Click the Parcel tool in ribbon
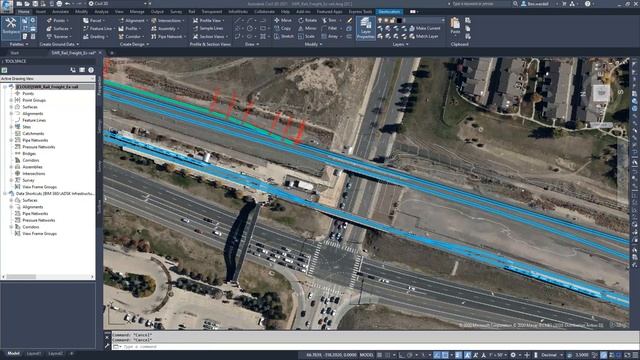This screenshot has height=360, width=640. click(93, 20)
